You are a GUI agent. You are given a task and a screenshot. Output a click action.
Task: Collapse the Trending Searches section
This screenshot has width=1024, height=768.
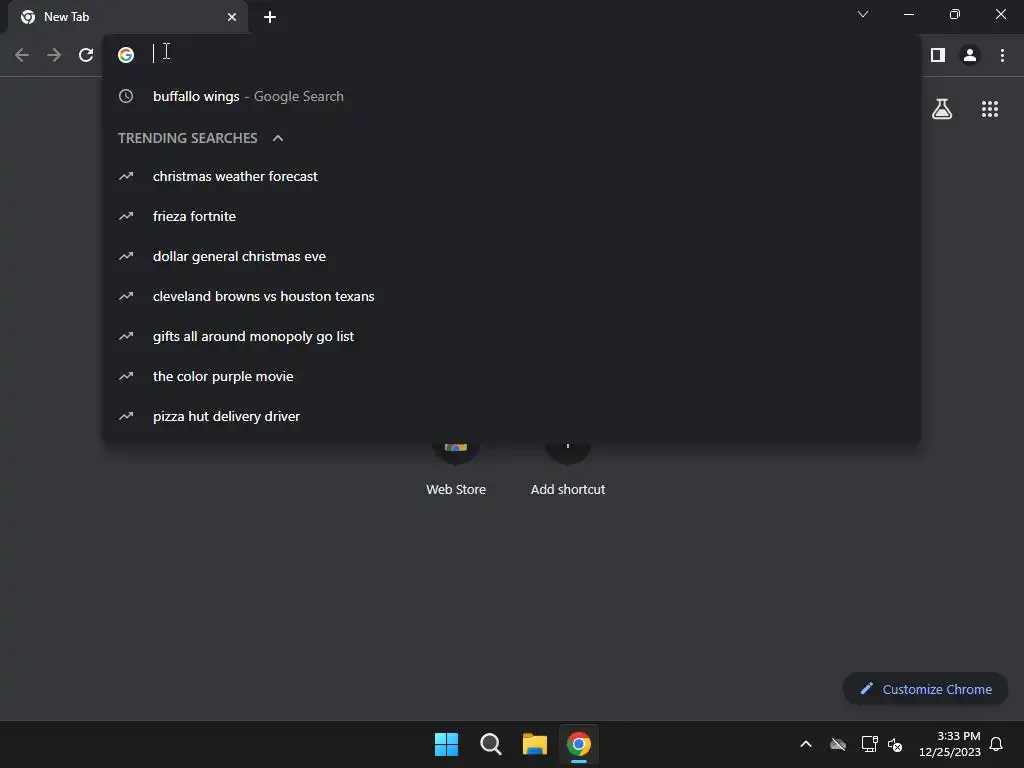pyautogui.click(x=278, y=138)
